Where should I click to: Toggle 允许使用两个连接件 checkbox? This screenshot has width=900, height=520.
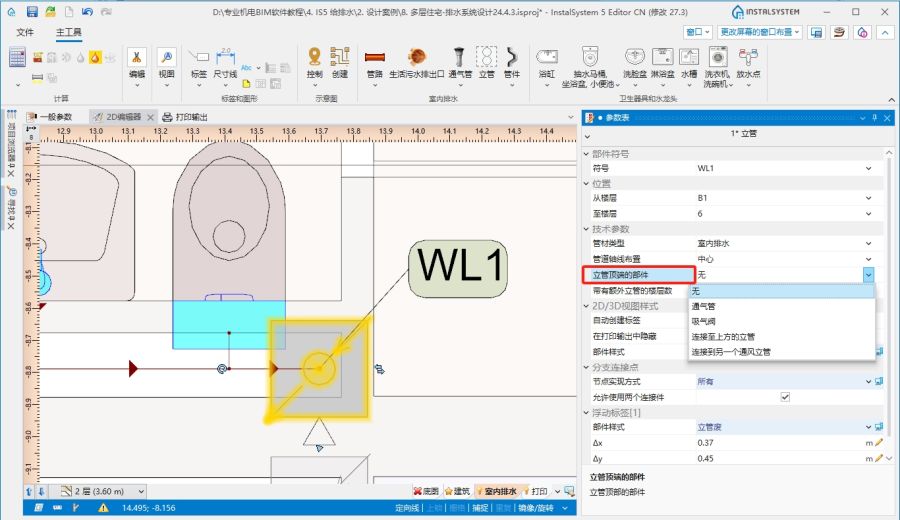coord(785,397)
